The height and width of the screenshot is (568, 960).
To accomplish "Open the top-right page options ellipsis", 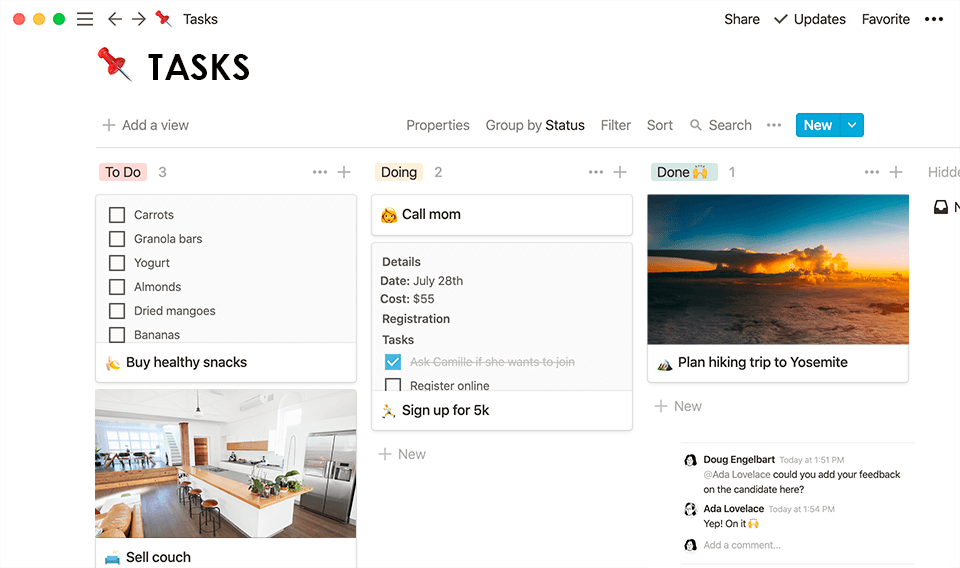I will tap(934, 19).
